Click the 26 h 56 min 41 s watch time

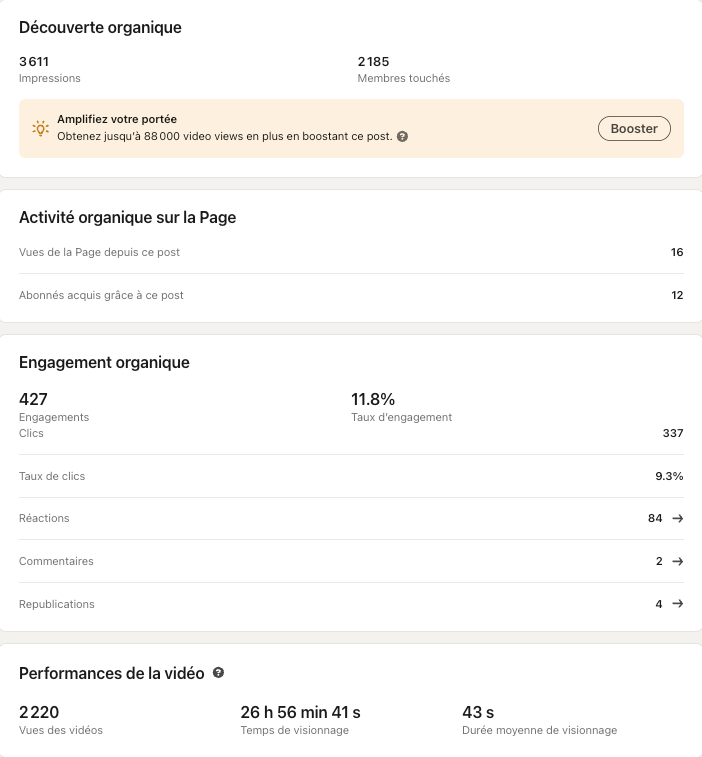(x=300, y=712)
